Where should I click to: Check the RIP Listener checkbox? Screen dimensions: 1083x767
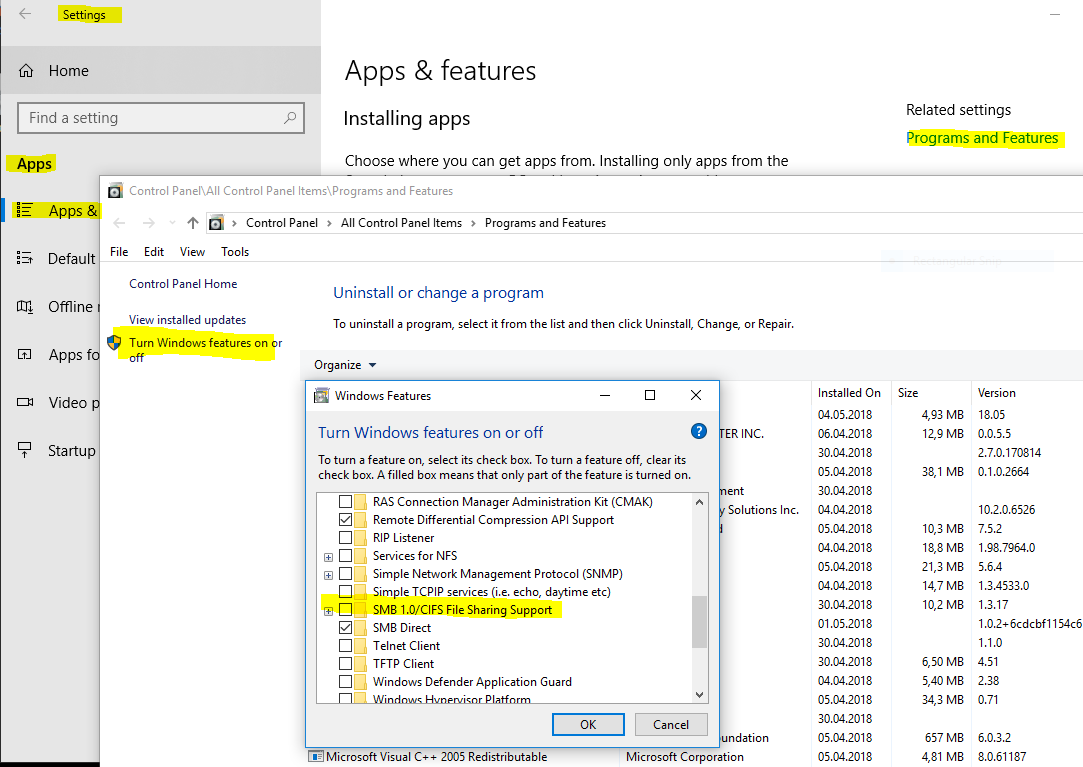(345, 538)
